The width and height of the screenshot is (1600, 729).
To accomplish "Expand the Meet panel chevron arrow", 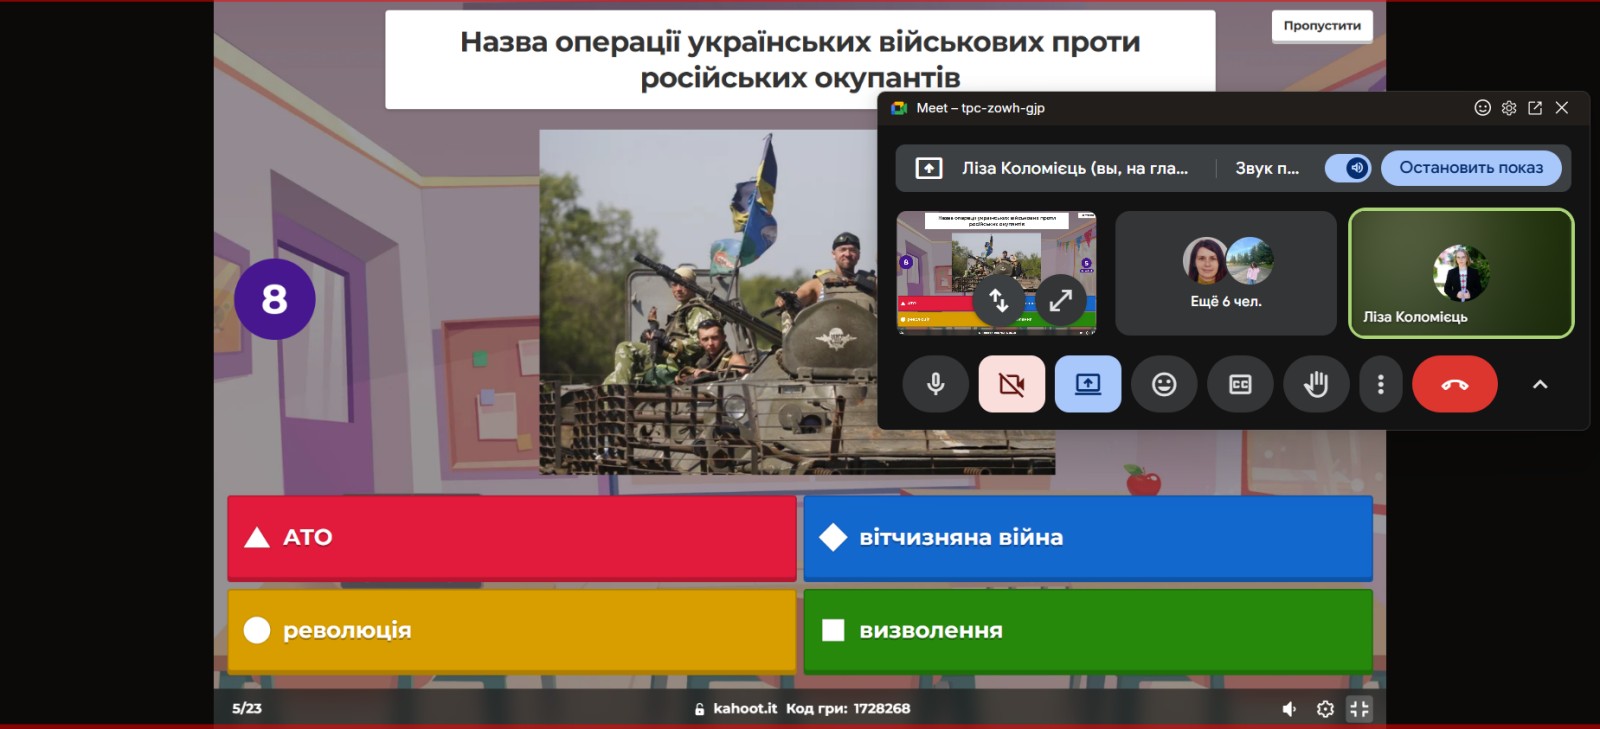I will pyautogui.click(x=1540, y=384).
